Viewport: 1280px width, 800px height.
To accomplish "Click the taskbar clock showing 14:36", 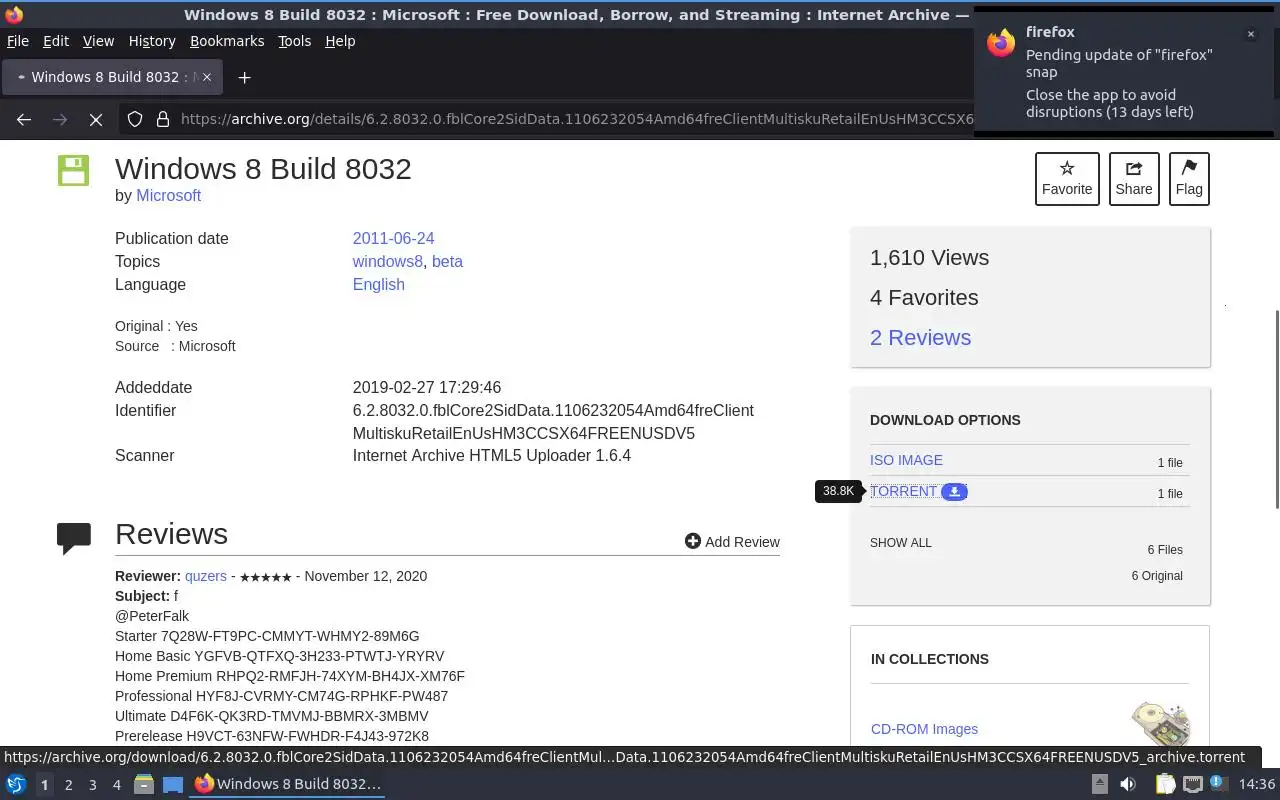I will pos(1256,784).
